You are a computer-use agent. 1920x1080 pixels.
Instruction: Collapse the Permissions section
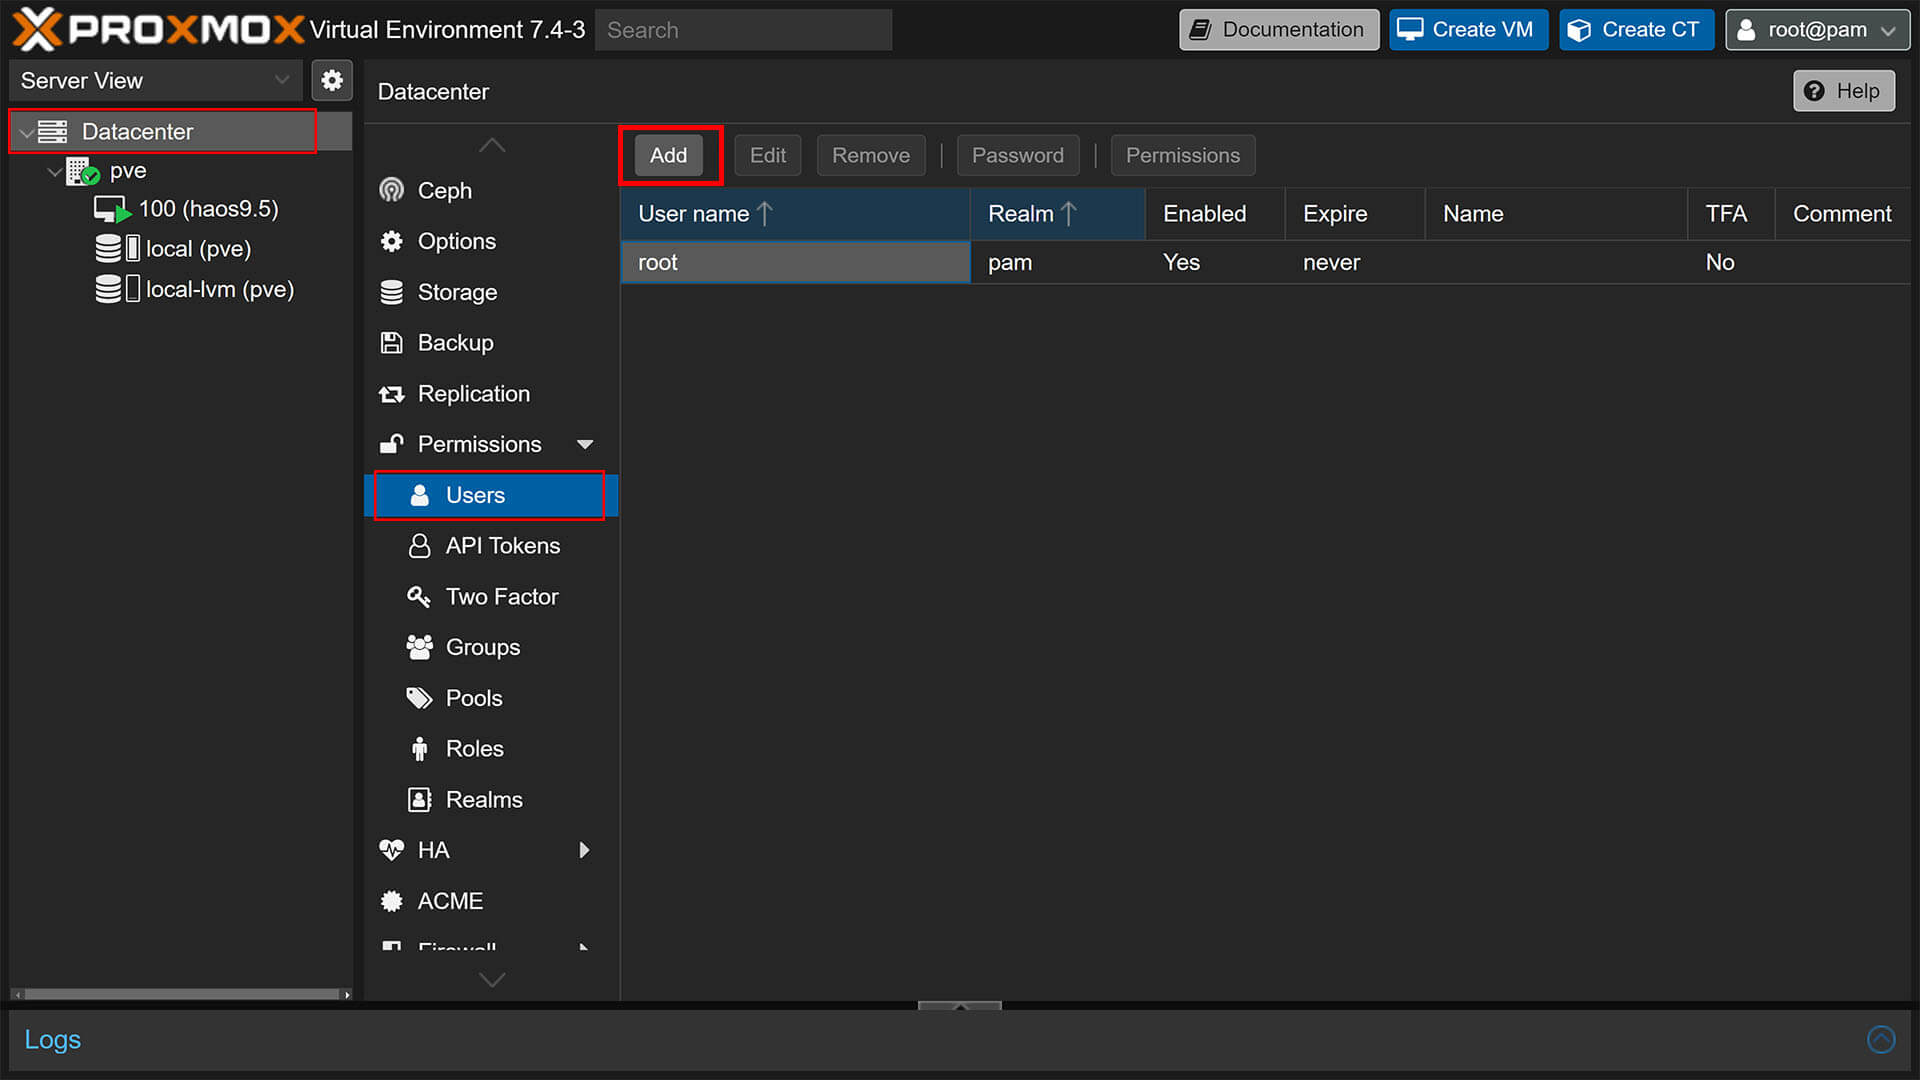pyautogui.click(x=585, y=444)
